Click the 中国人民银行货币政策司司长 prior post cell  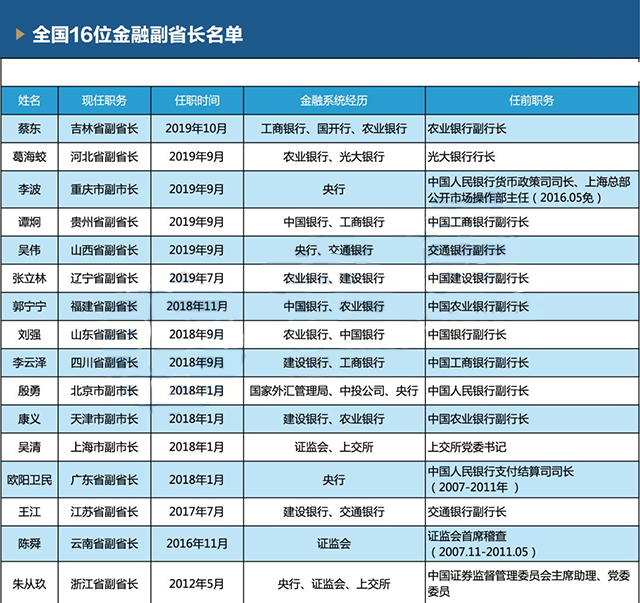point(531,189)
